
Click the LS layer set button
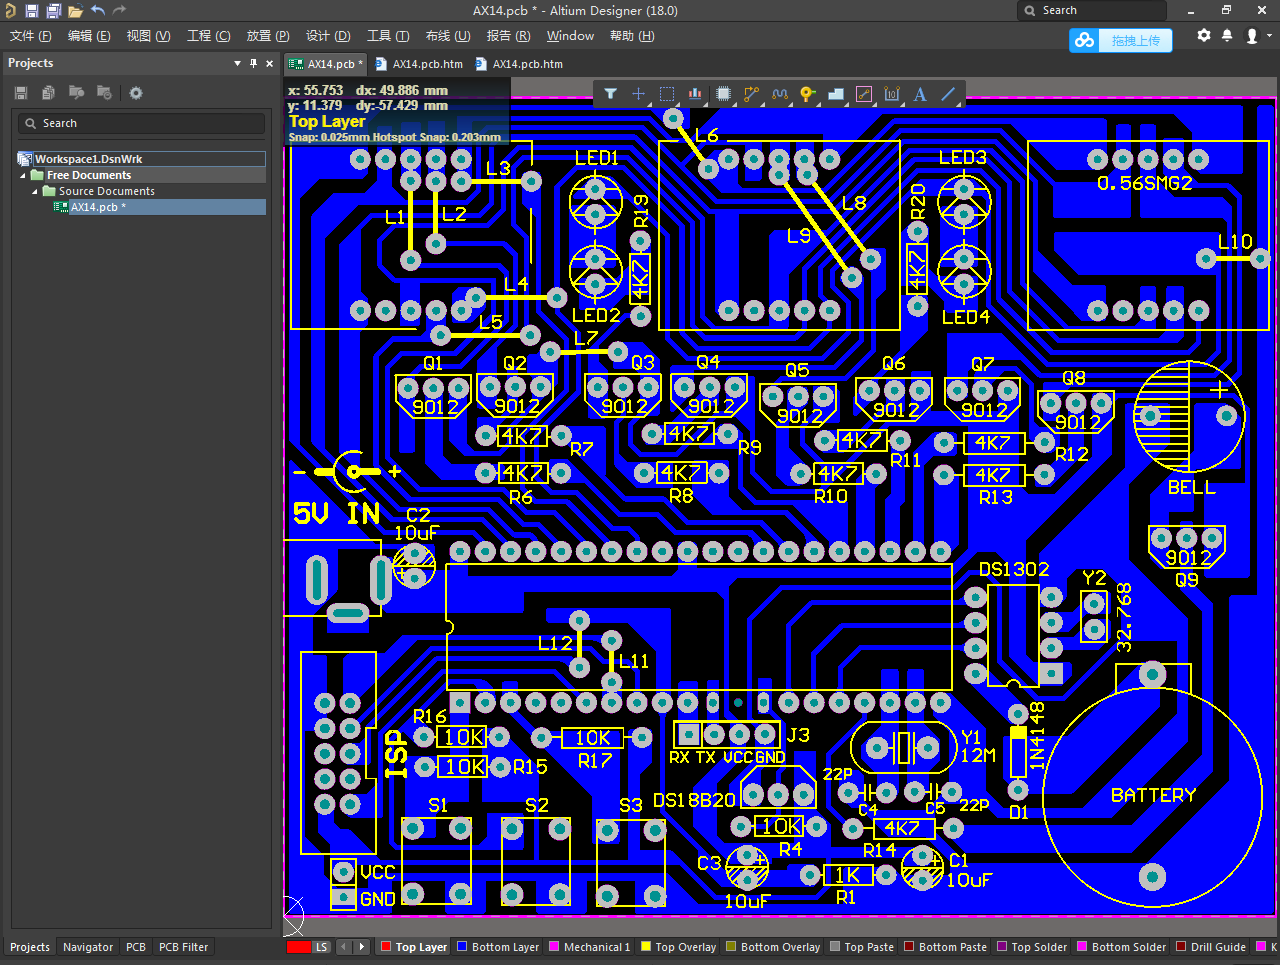point(321,947)
